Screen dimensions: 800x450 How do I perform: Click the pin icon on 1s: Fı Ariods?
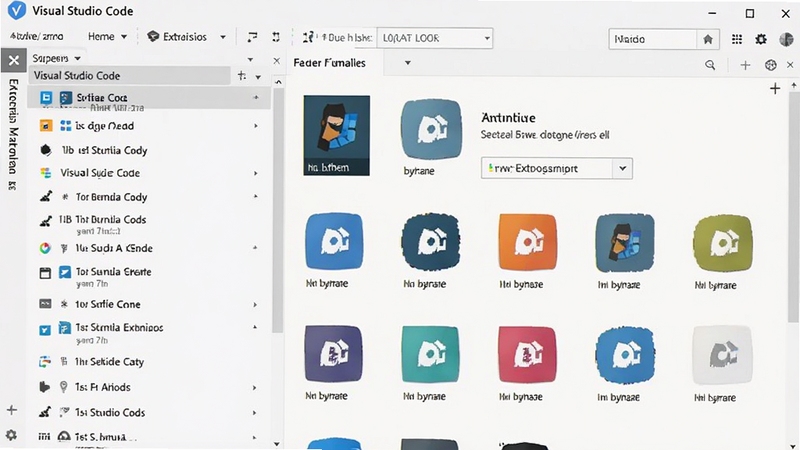point(63,387)
